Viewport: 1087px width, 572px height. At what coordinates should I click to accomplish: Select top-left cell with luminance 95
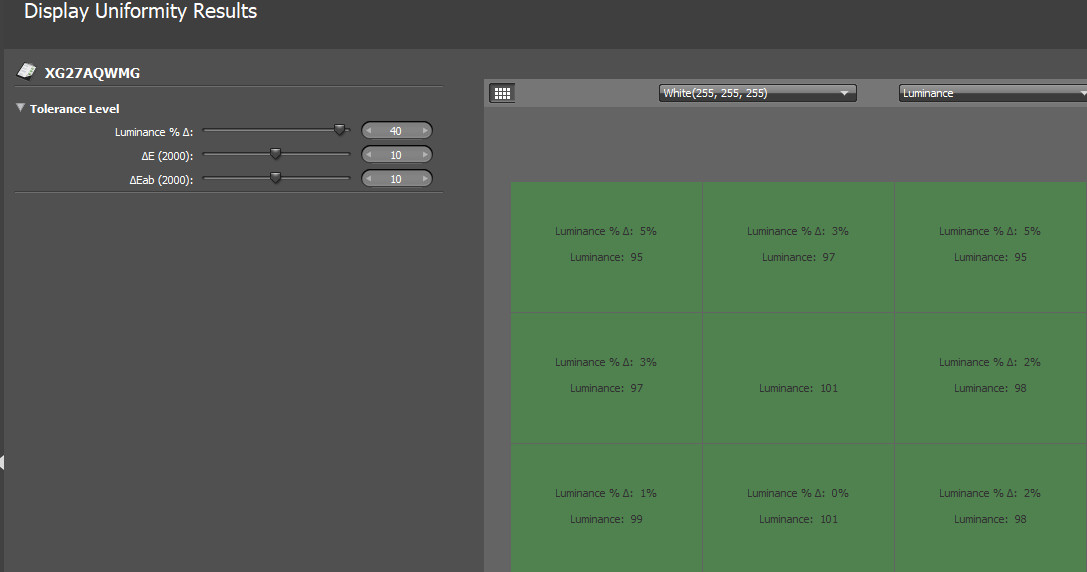[x=606, y=246]
